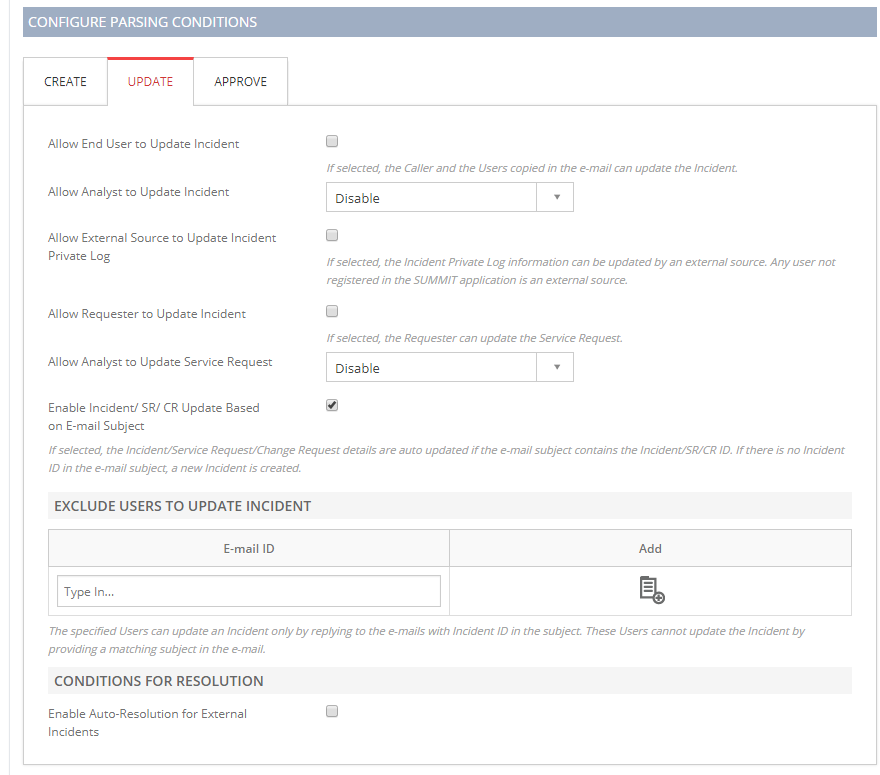Click Allow Analyst to Update Service Request label

click(x=160, y=362)
